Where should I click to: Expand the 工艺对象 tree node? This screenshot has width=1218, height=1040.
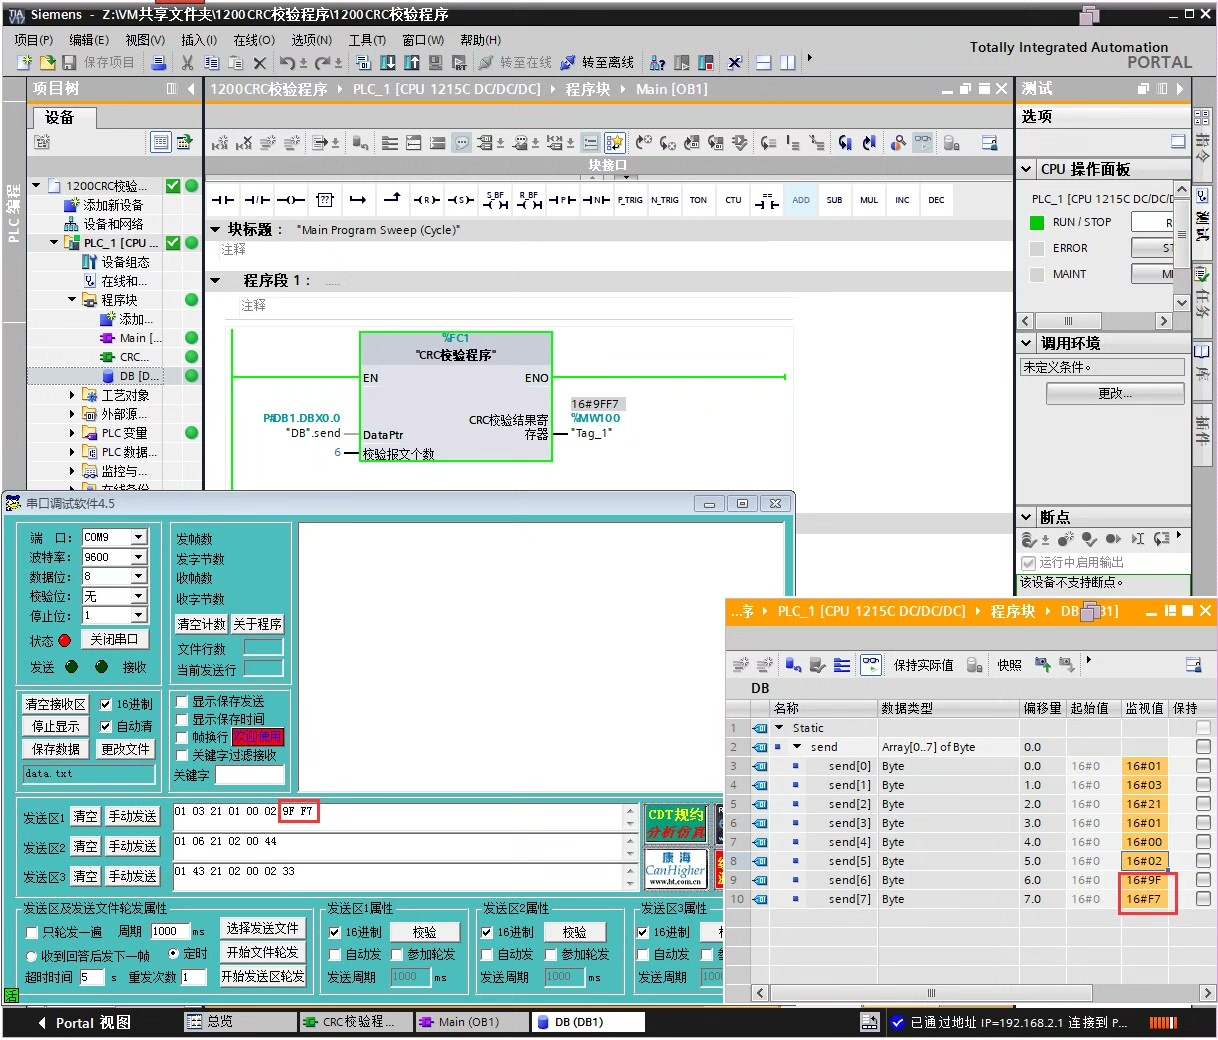72,395
